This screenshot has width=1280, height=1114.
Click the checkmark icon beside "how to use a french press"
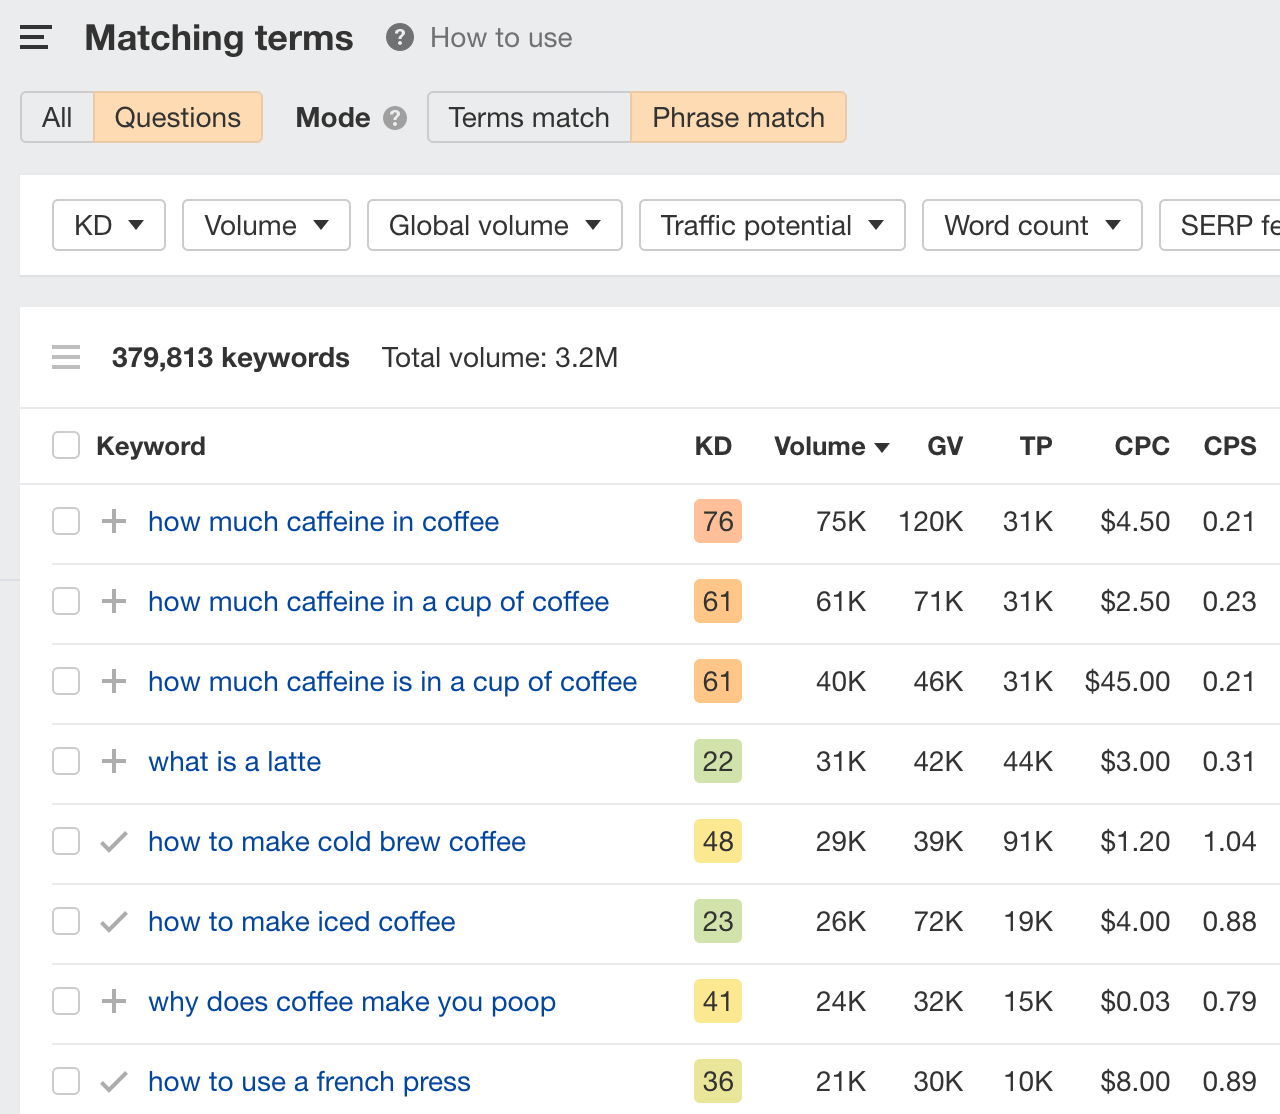point(113,1081)
